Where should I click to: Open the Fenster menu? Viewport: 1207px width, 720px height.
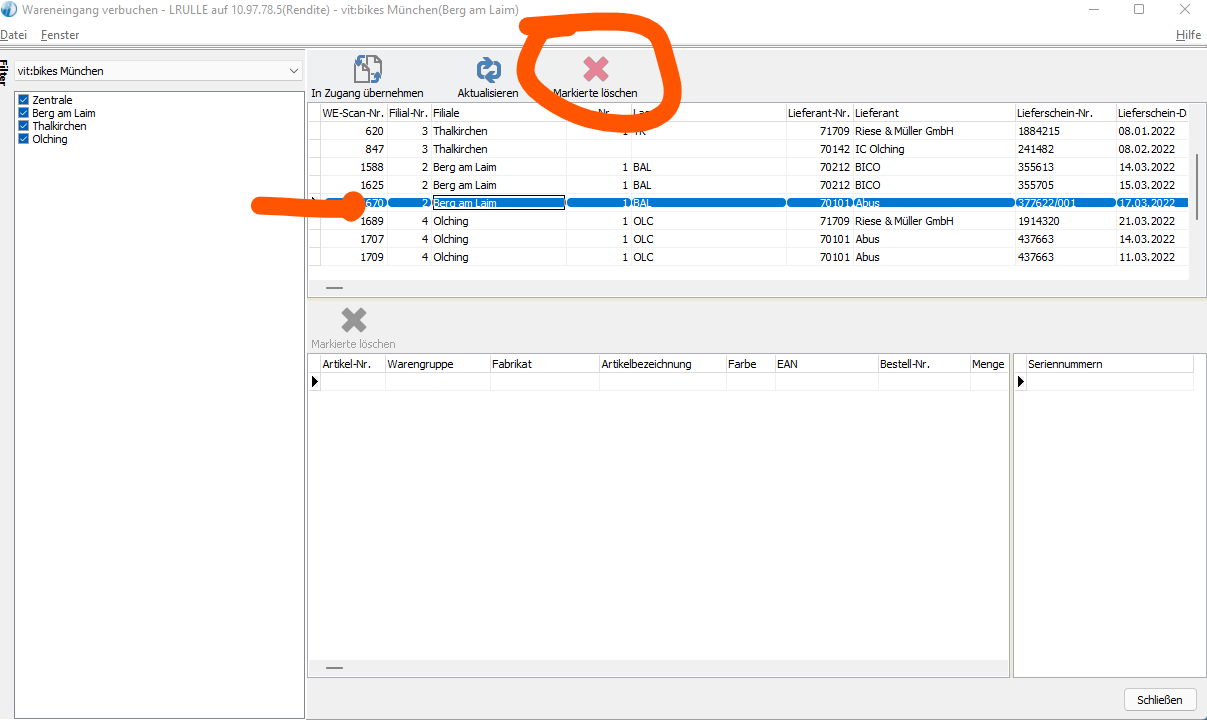60,35
